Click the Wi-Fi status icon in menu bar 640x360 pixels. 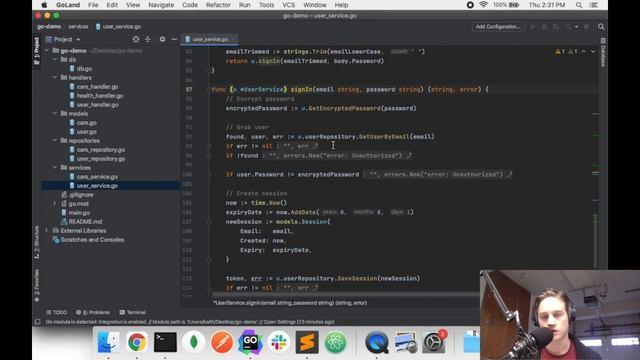tap(483, 5)
